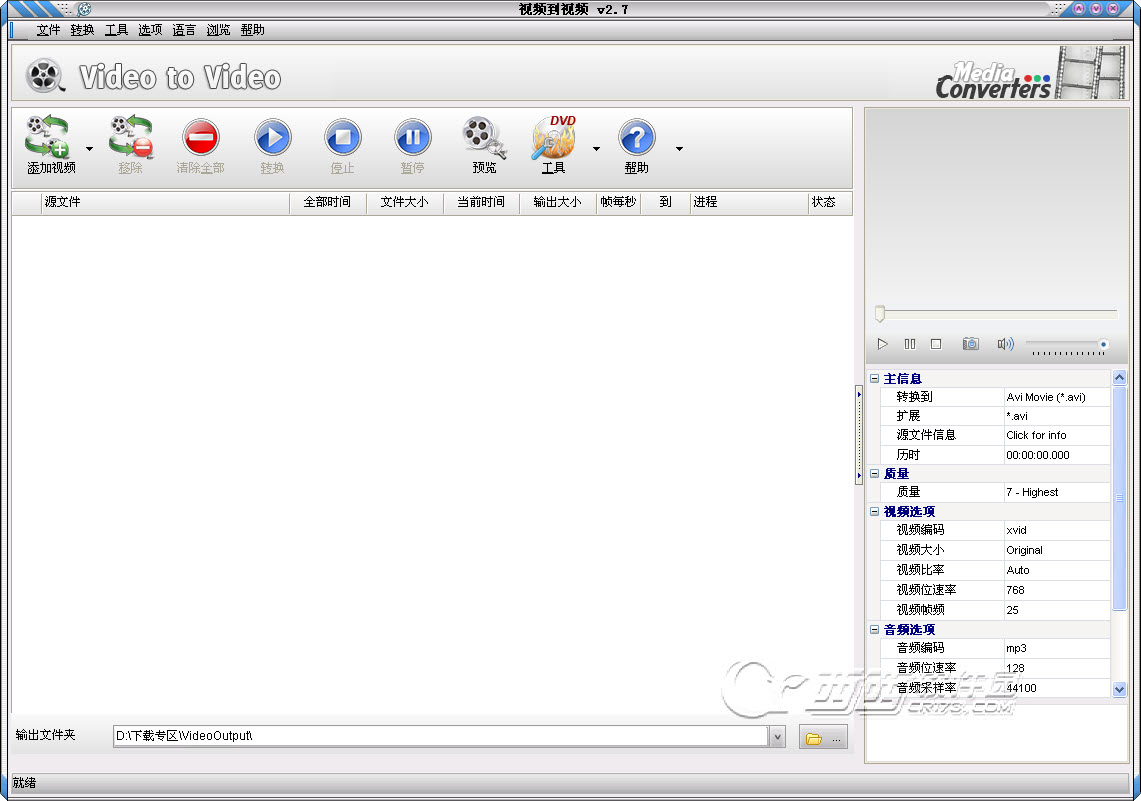Click the Add Video (添加视频) icon

[48, 138]
